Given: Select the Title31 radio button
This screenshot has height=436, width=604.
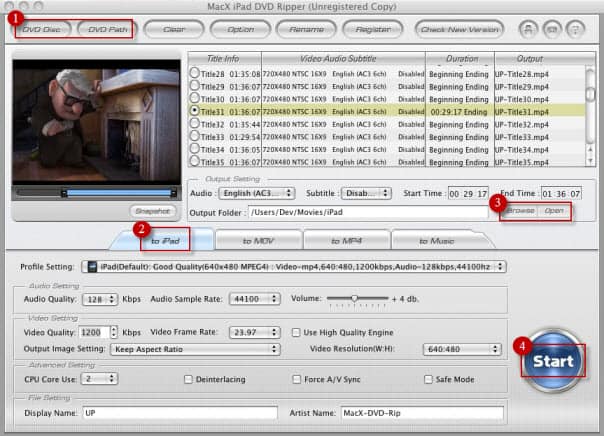Looking at the screenshot, I should pyautogui.click(x=195, y=111).
